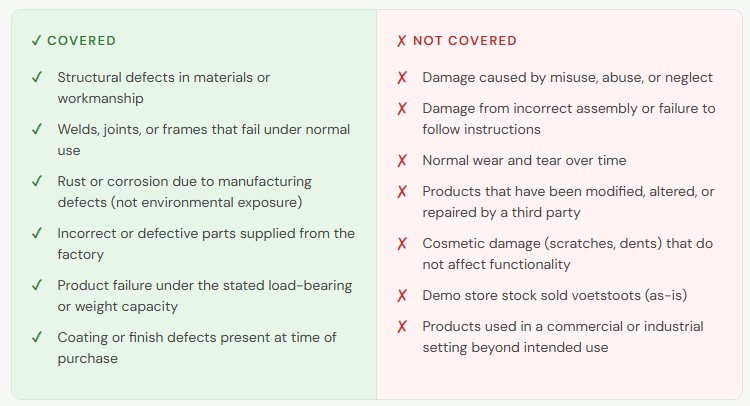Viewport: 750px width, 406px height.
Task: Click red X beside Demo store stock item
Action: 402,295
